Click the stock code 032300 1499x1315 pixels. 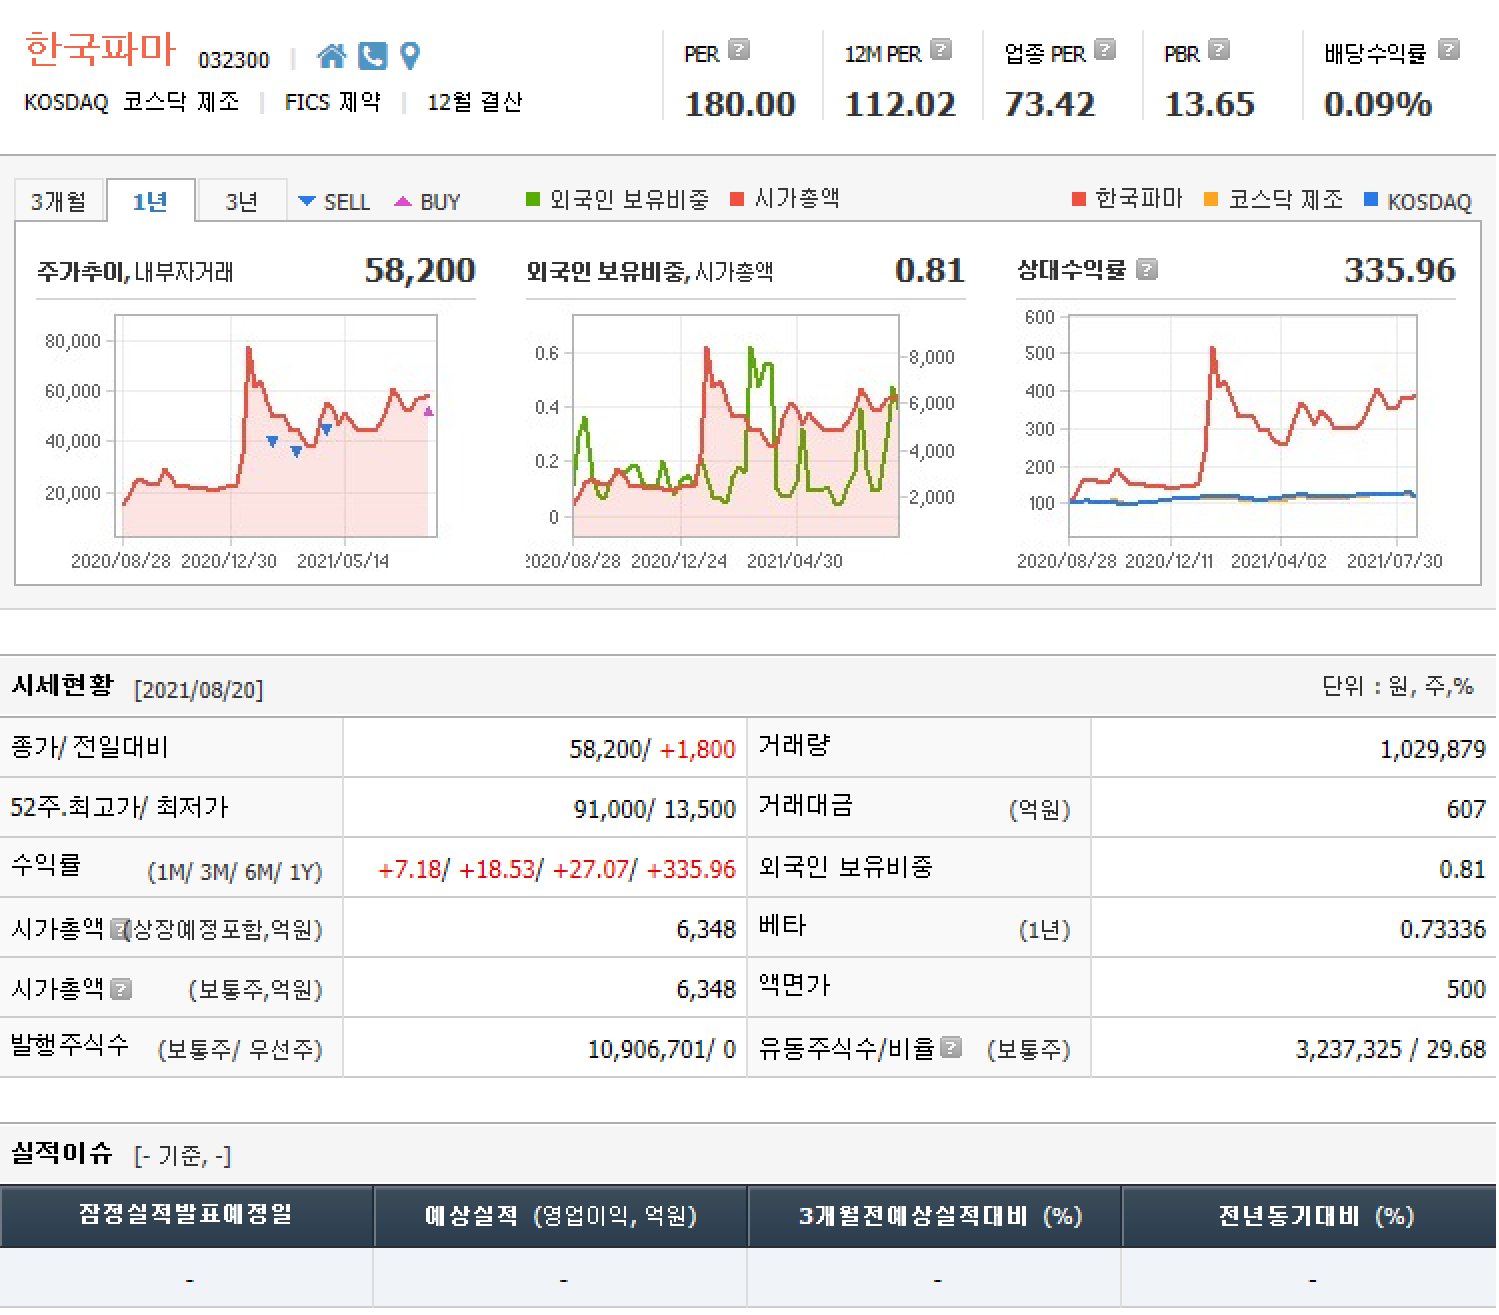(234, 60)
